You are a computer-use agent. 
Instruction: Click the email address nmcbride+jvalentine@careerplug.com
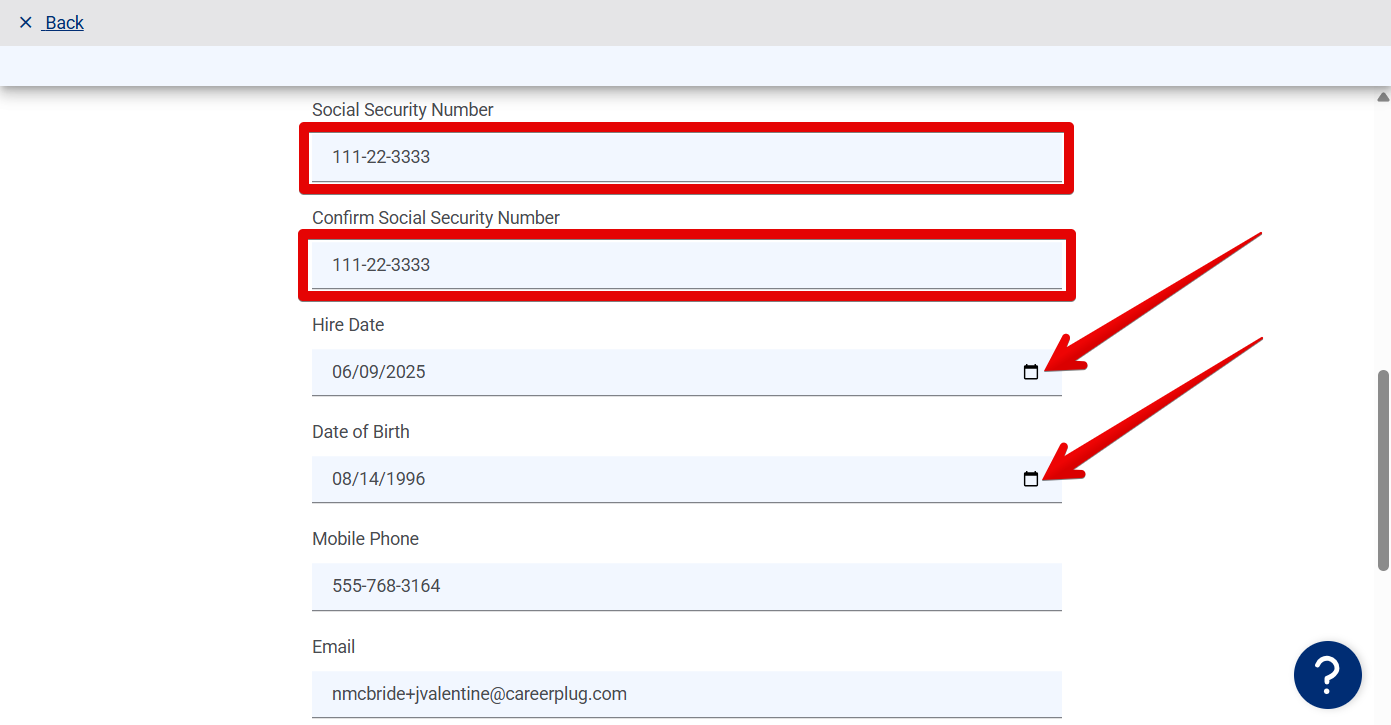tap(479, 693)
